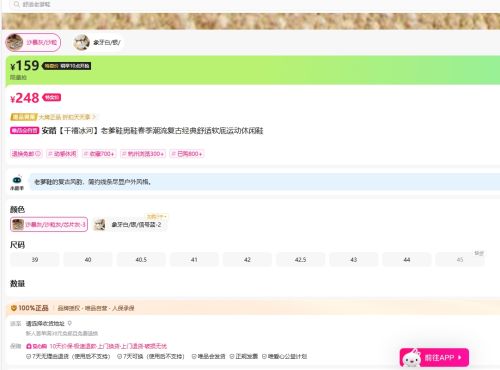Select size 39
This screenshot has height=370, width=500.
coord(35,259)
